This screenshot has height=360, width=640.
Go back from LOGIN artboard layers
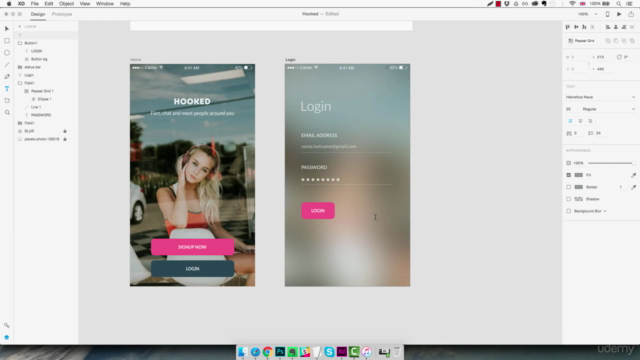tap(20, 27)
